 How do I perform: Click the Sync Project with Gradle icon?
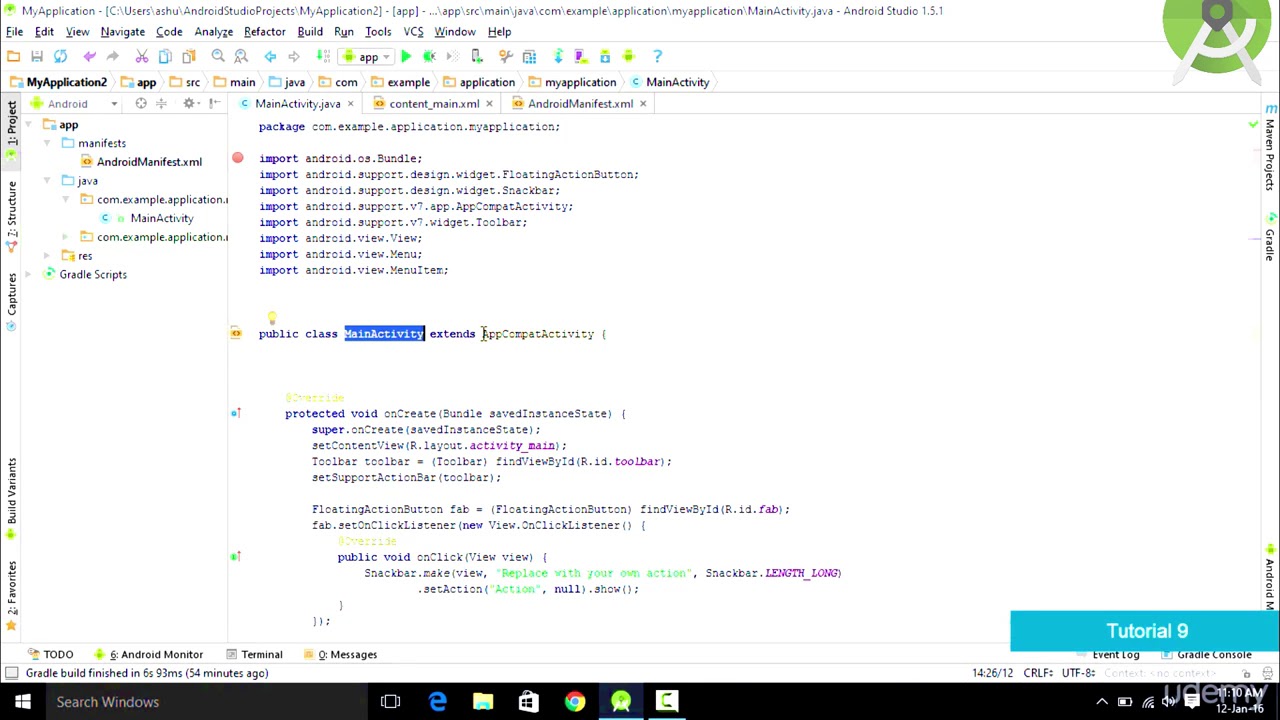(x=558, y=57)
